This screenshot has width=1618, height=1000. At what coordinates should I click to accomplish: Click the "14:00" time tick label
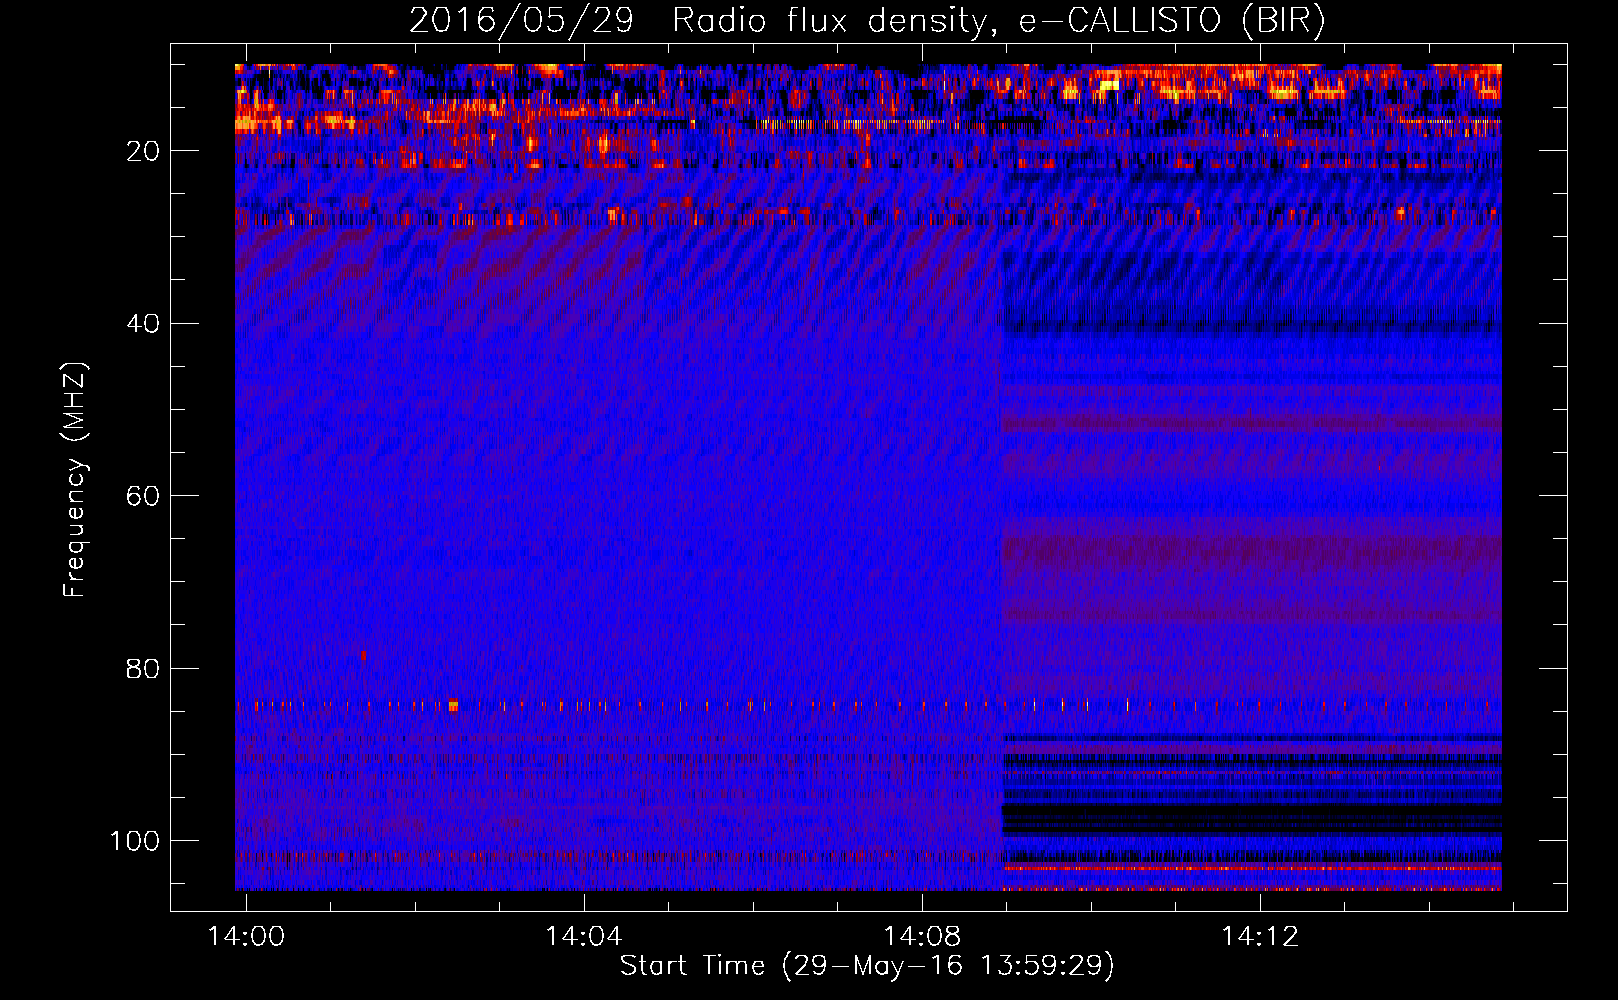click(x=246, y=937)
